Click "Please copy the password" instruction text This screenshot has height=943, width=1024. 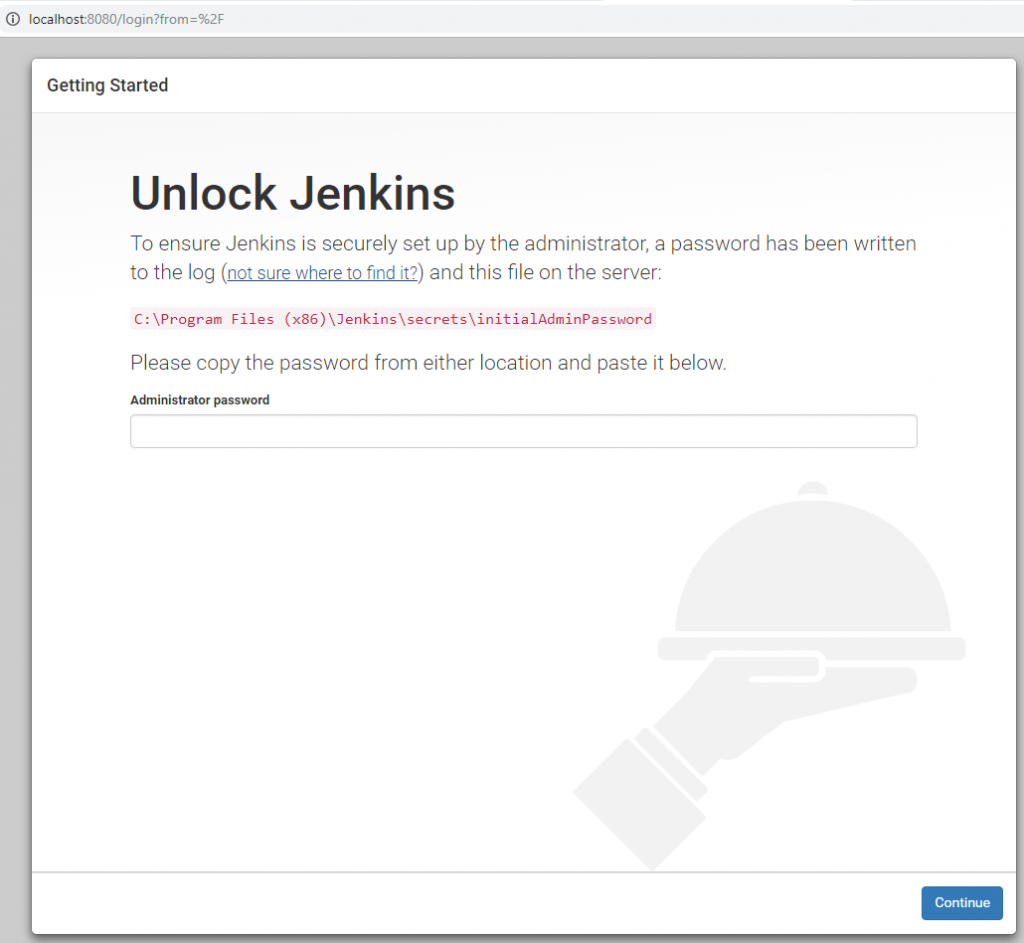pyautogui.click(x=428, y=363)
